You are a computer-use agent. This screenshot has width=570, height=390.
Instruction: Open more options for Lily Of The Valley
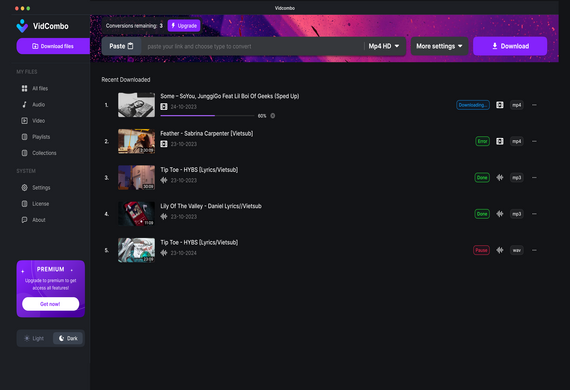tap(534, 214)
